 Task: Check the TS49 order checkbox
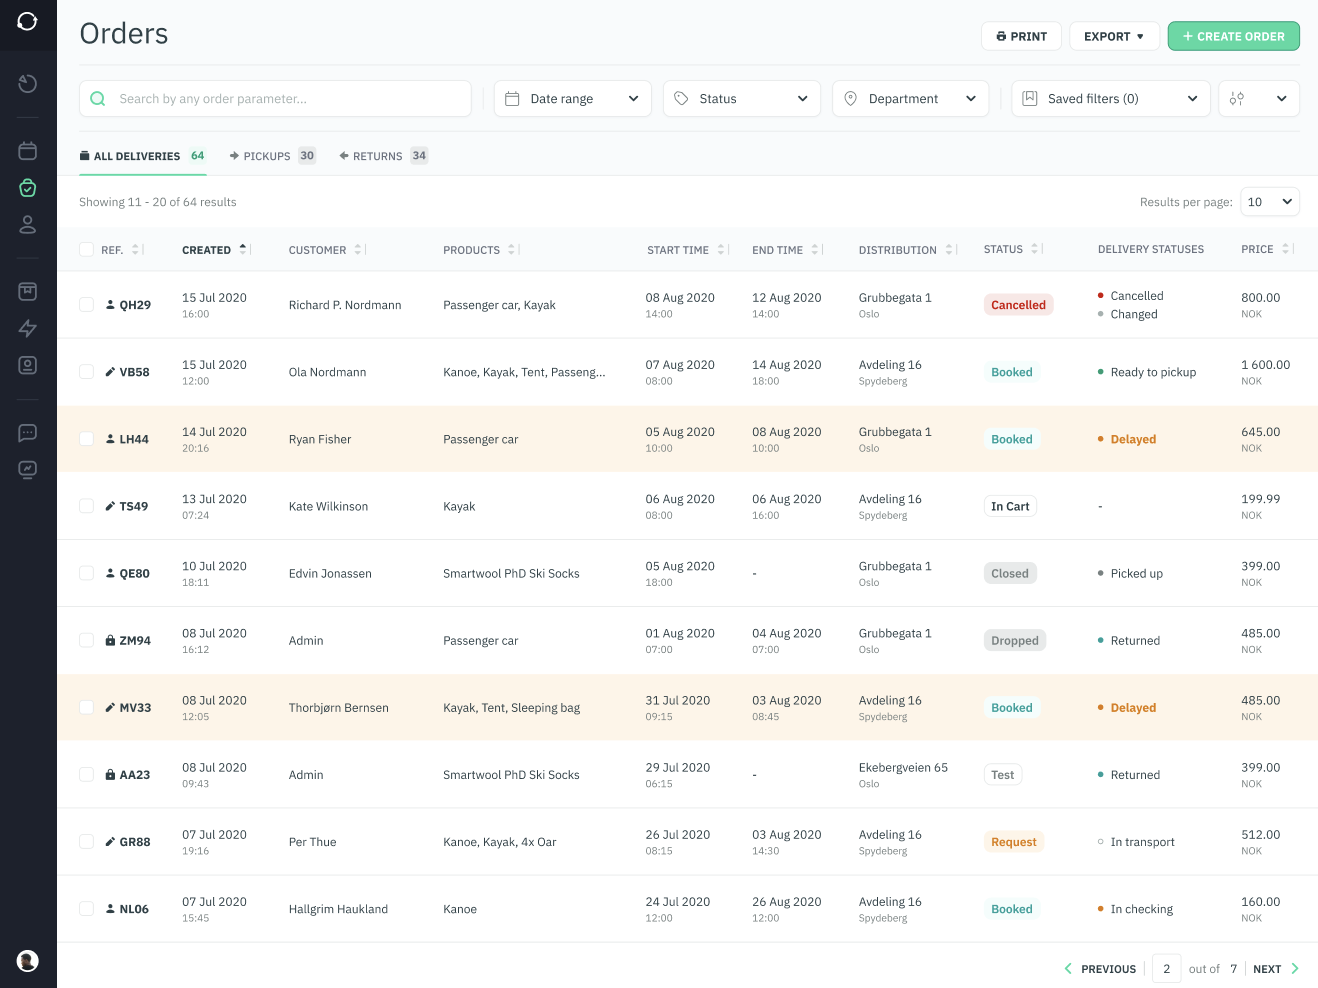86,506
